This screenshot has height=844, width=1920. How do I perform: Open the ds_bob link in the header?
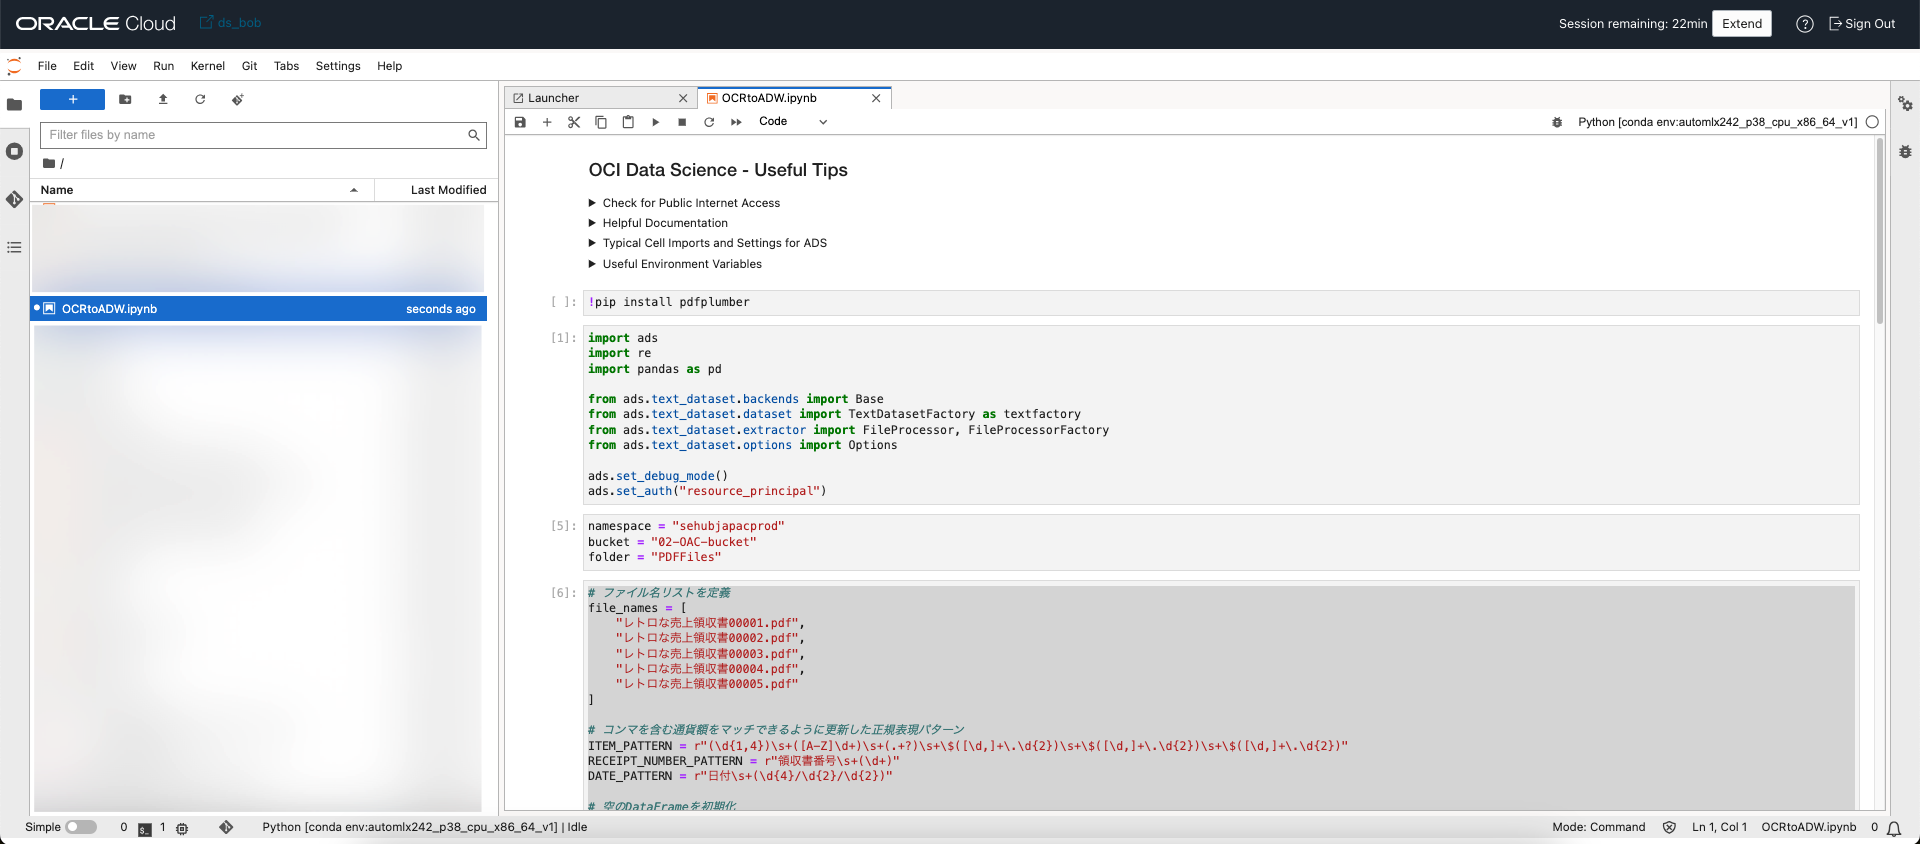[x=231, y=22]
